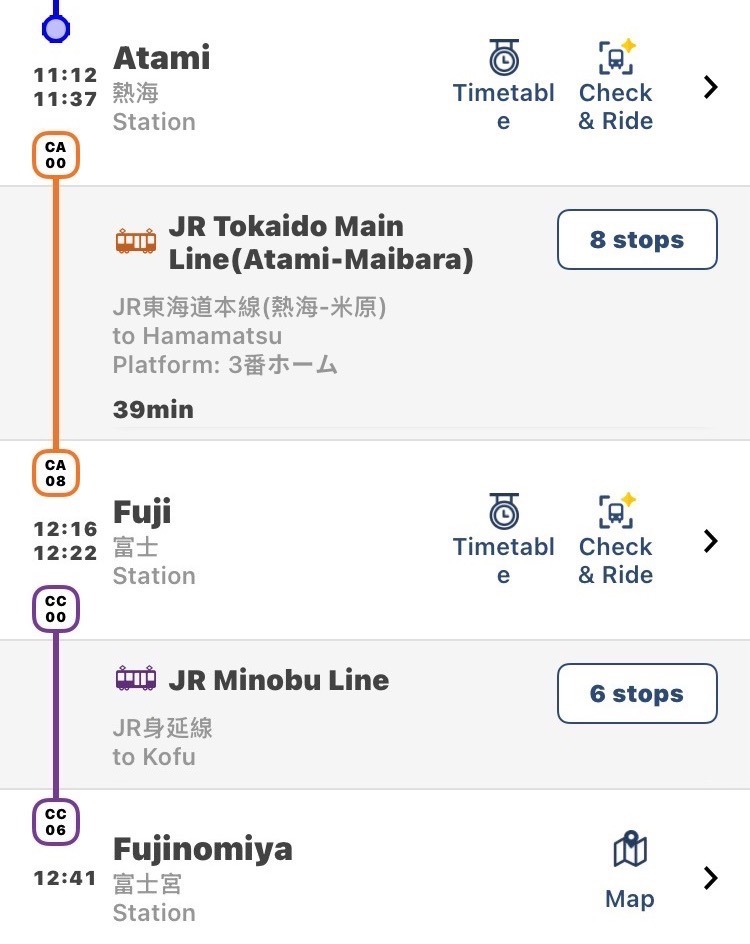Image resolution: width=750 pixels, height=944 pixels.
Task: Open Fuji station details chevron
Action: [711, 541]
